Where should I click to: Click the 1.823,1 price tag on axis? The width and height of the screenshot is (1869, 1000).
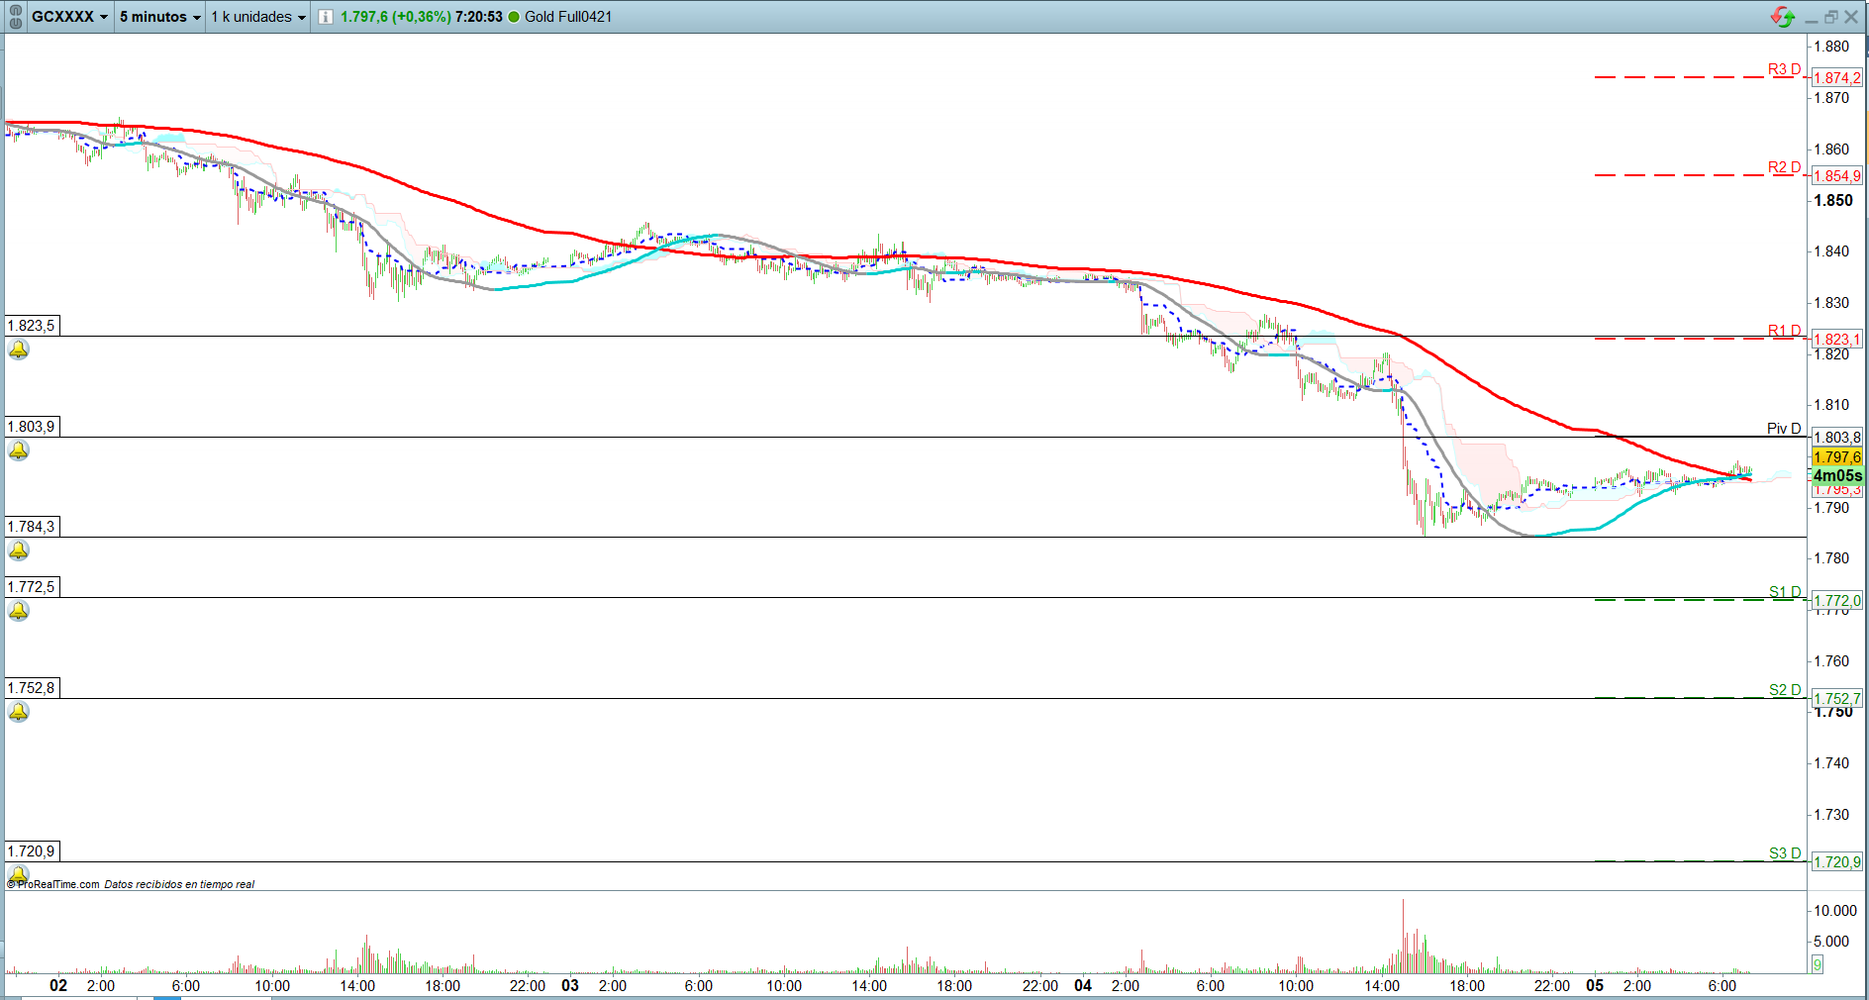tap(1837, 340)
